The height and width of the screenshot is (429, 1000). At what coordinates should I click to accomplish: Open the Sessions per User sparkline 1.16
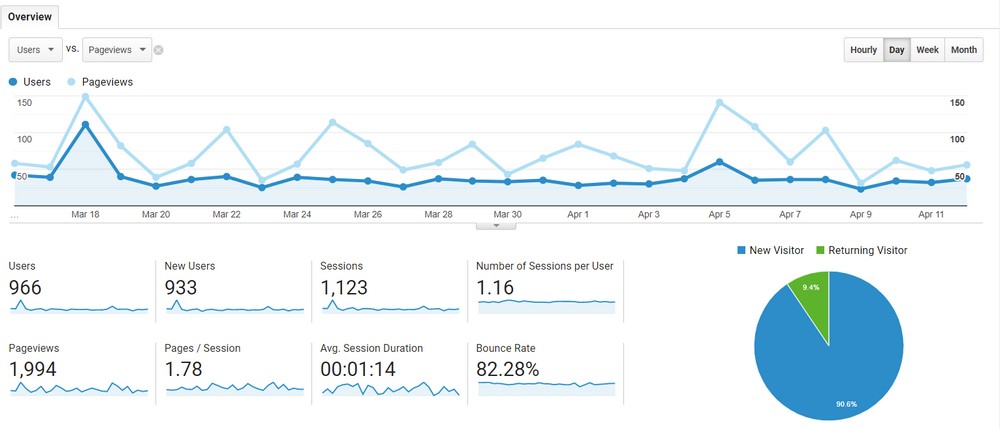tap(547, 305)
